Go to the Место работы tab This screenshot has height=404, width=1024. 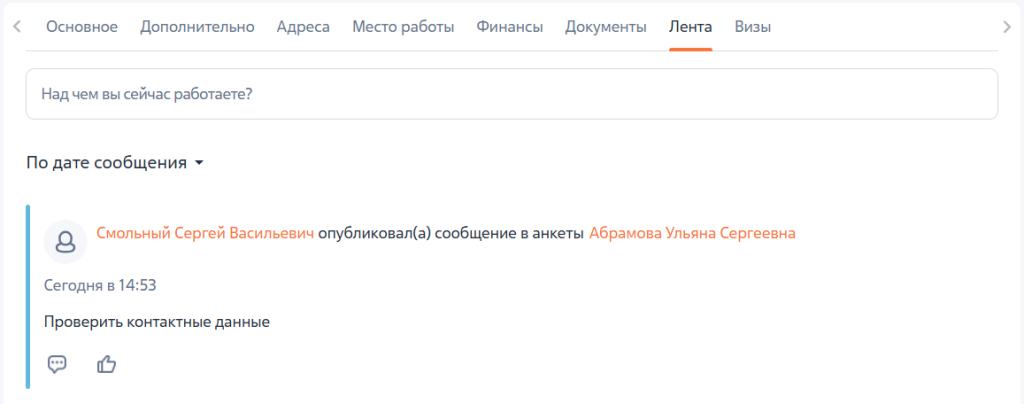click(x=403, y=27)
